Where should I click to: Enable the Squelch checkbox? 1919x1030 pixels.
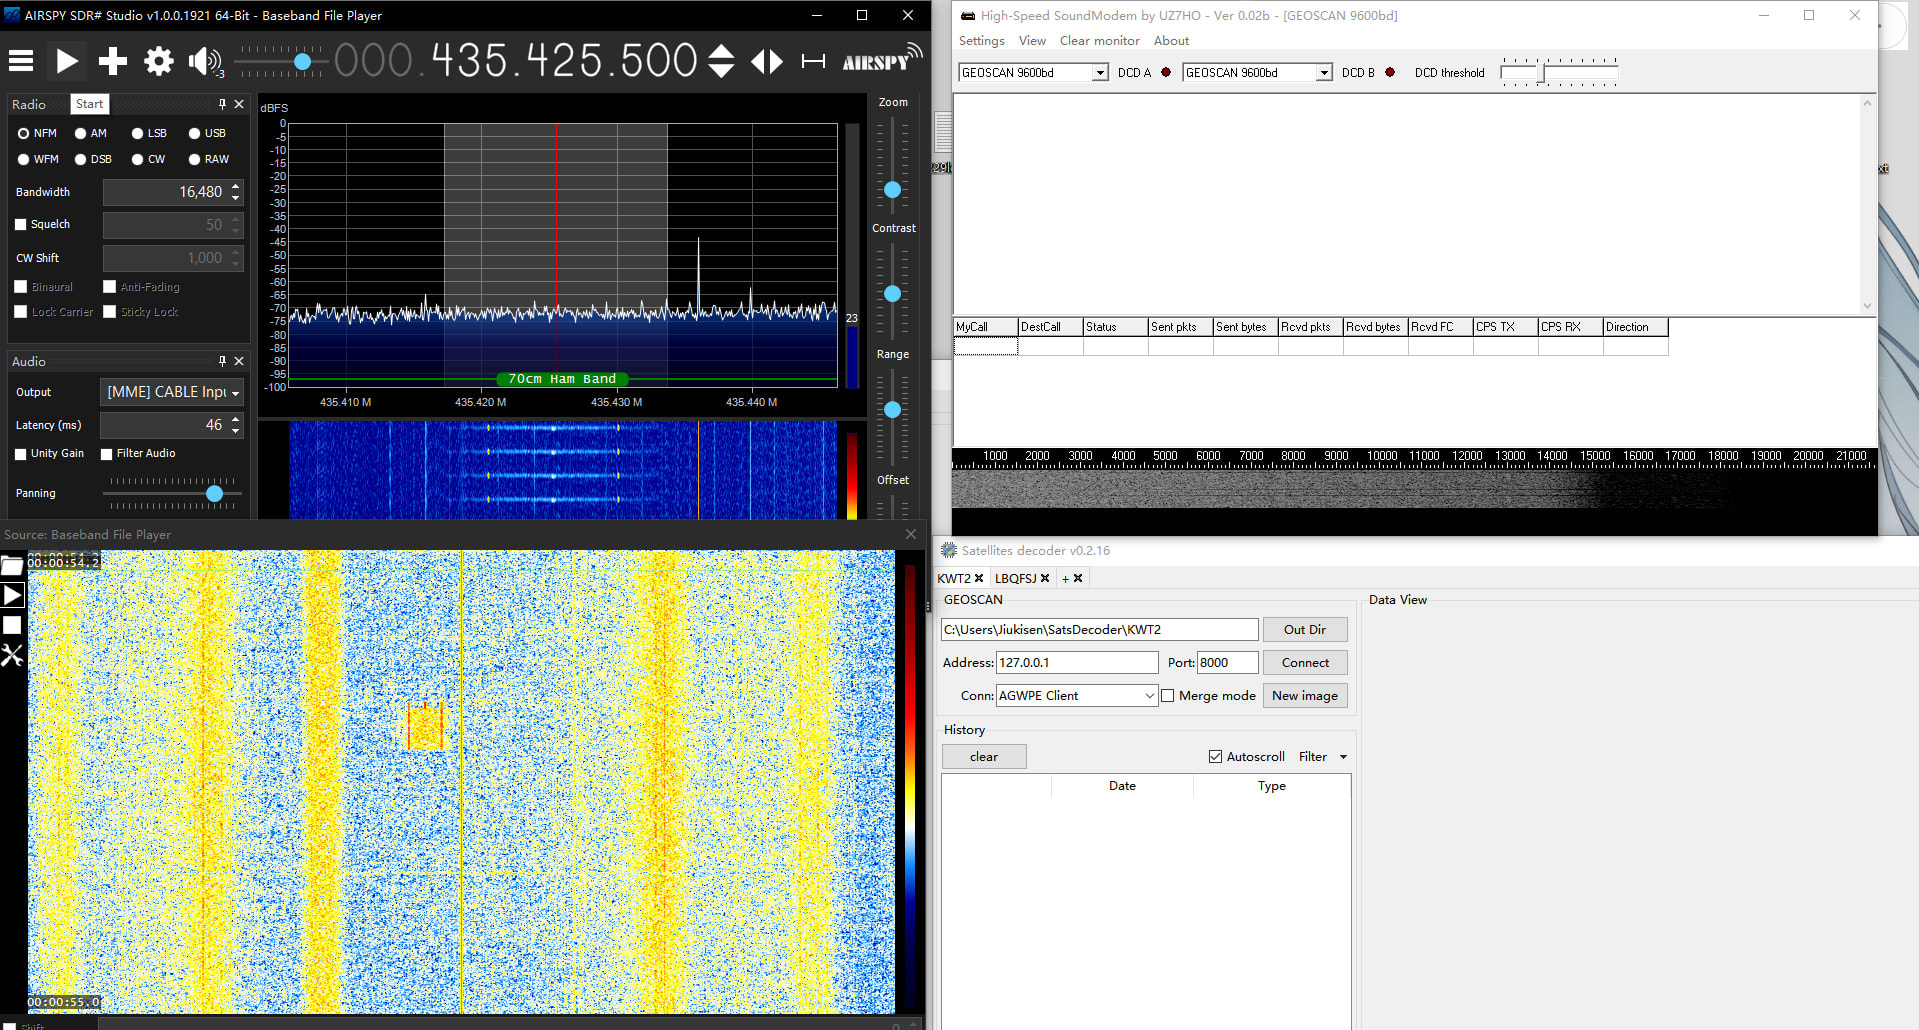tap(21, 225)
